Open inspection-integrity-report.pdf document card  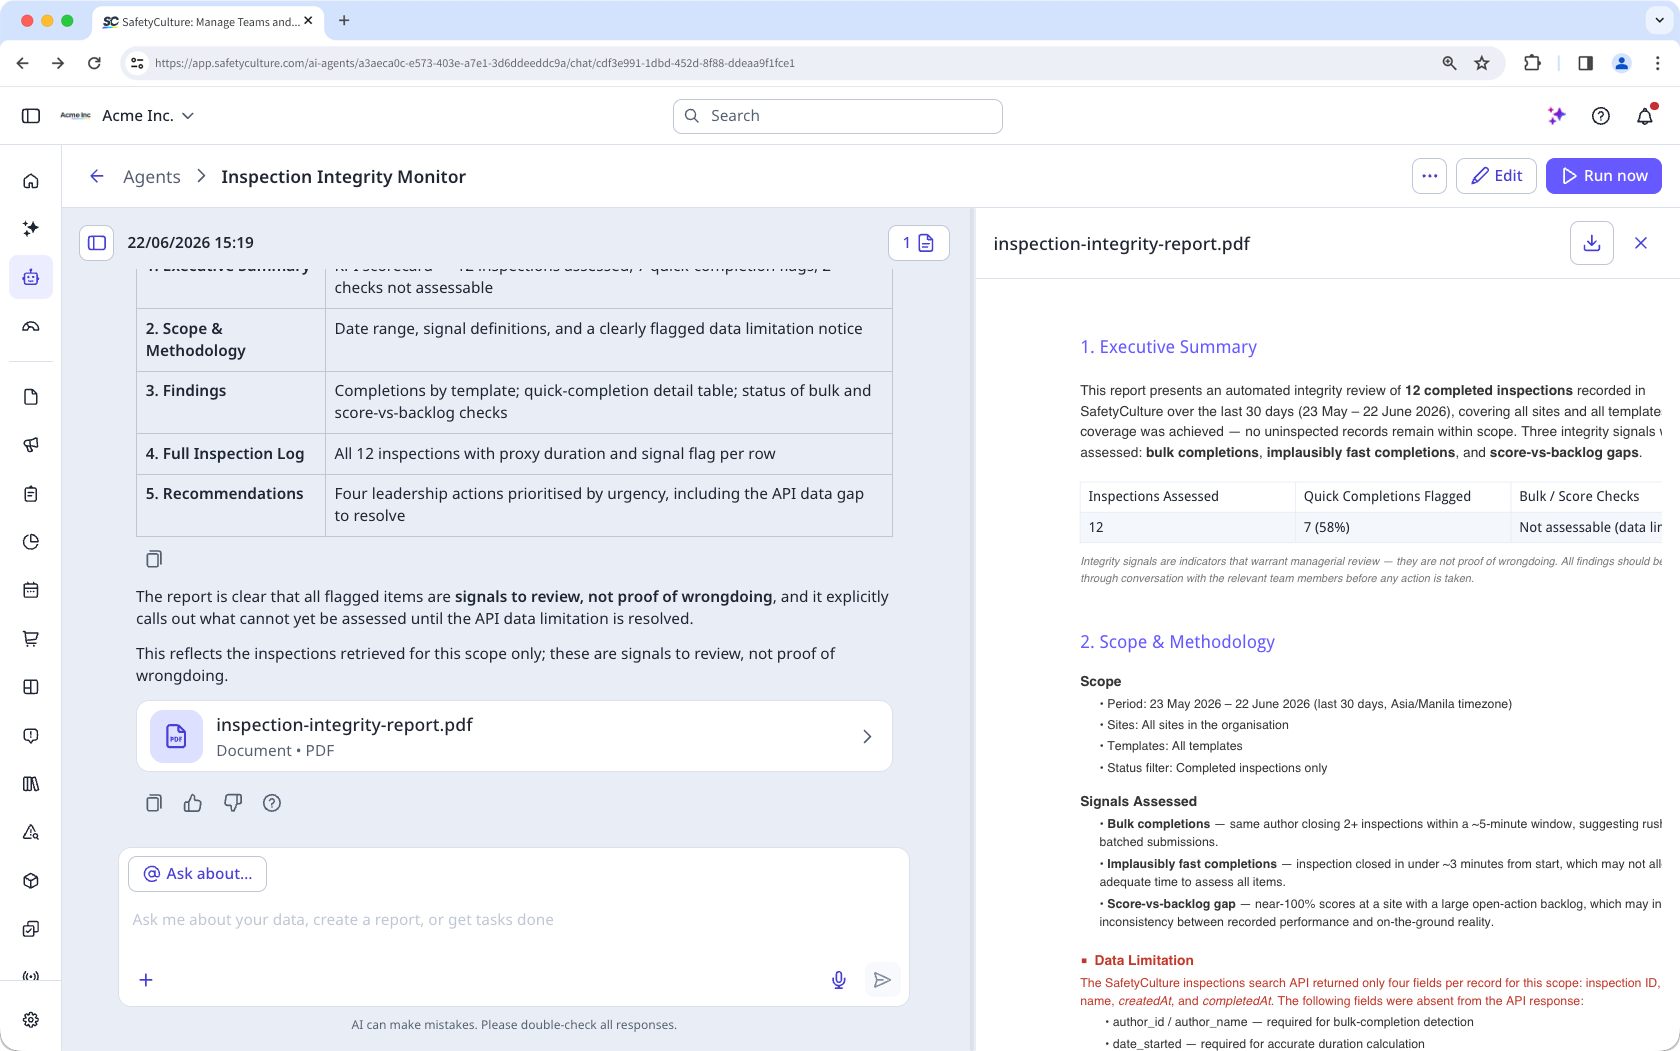514,736
